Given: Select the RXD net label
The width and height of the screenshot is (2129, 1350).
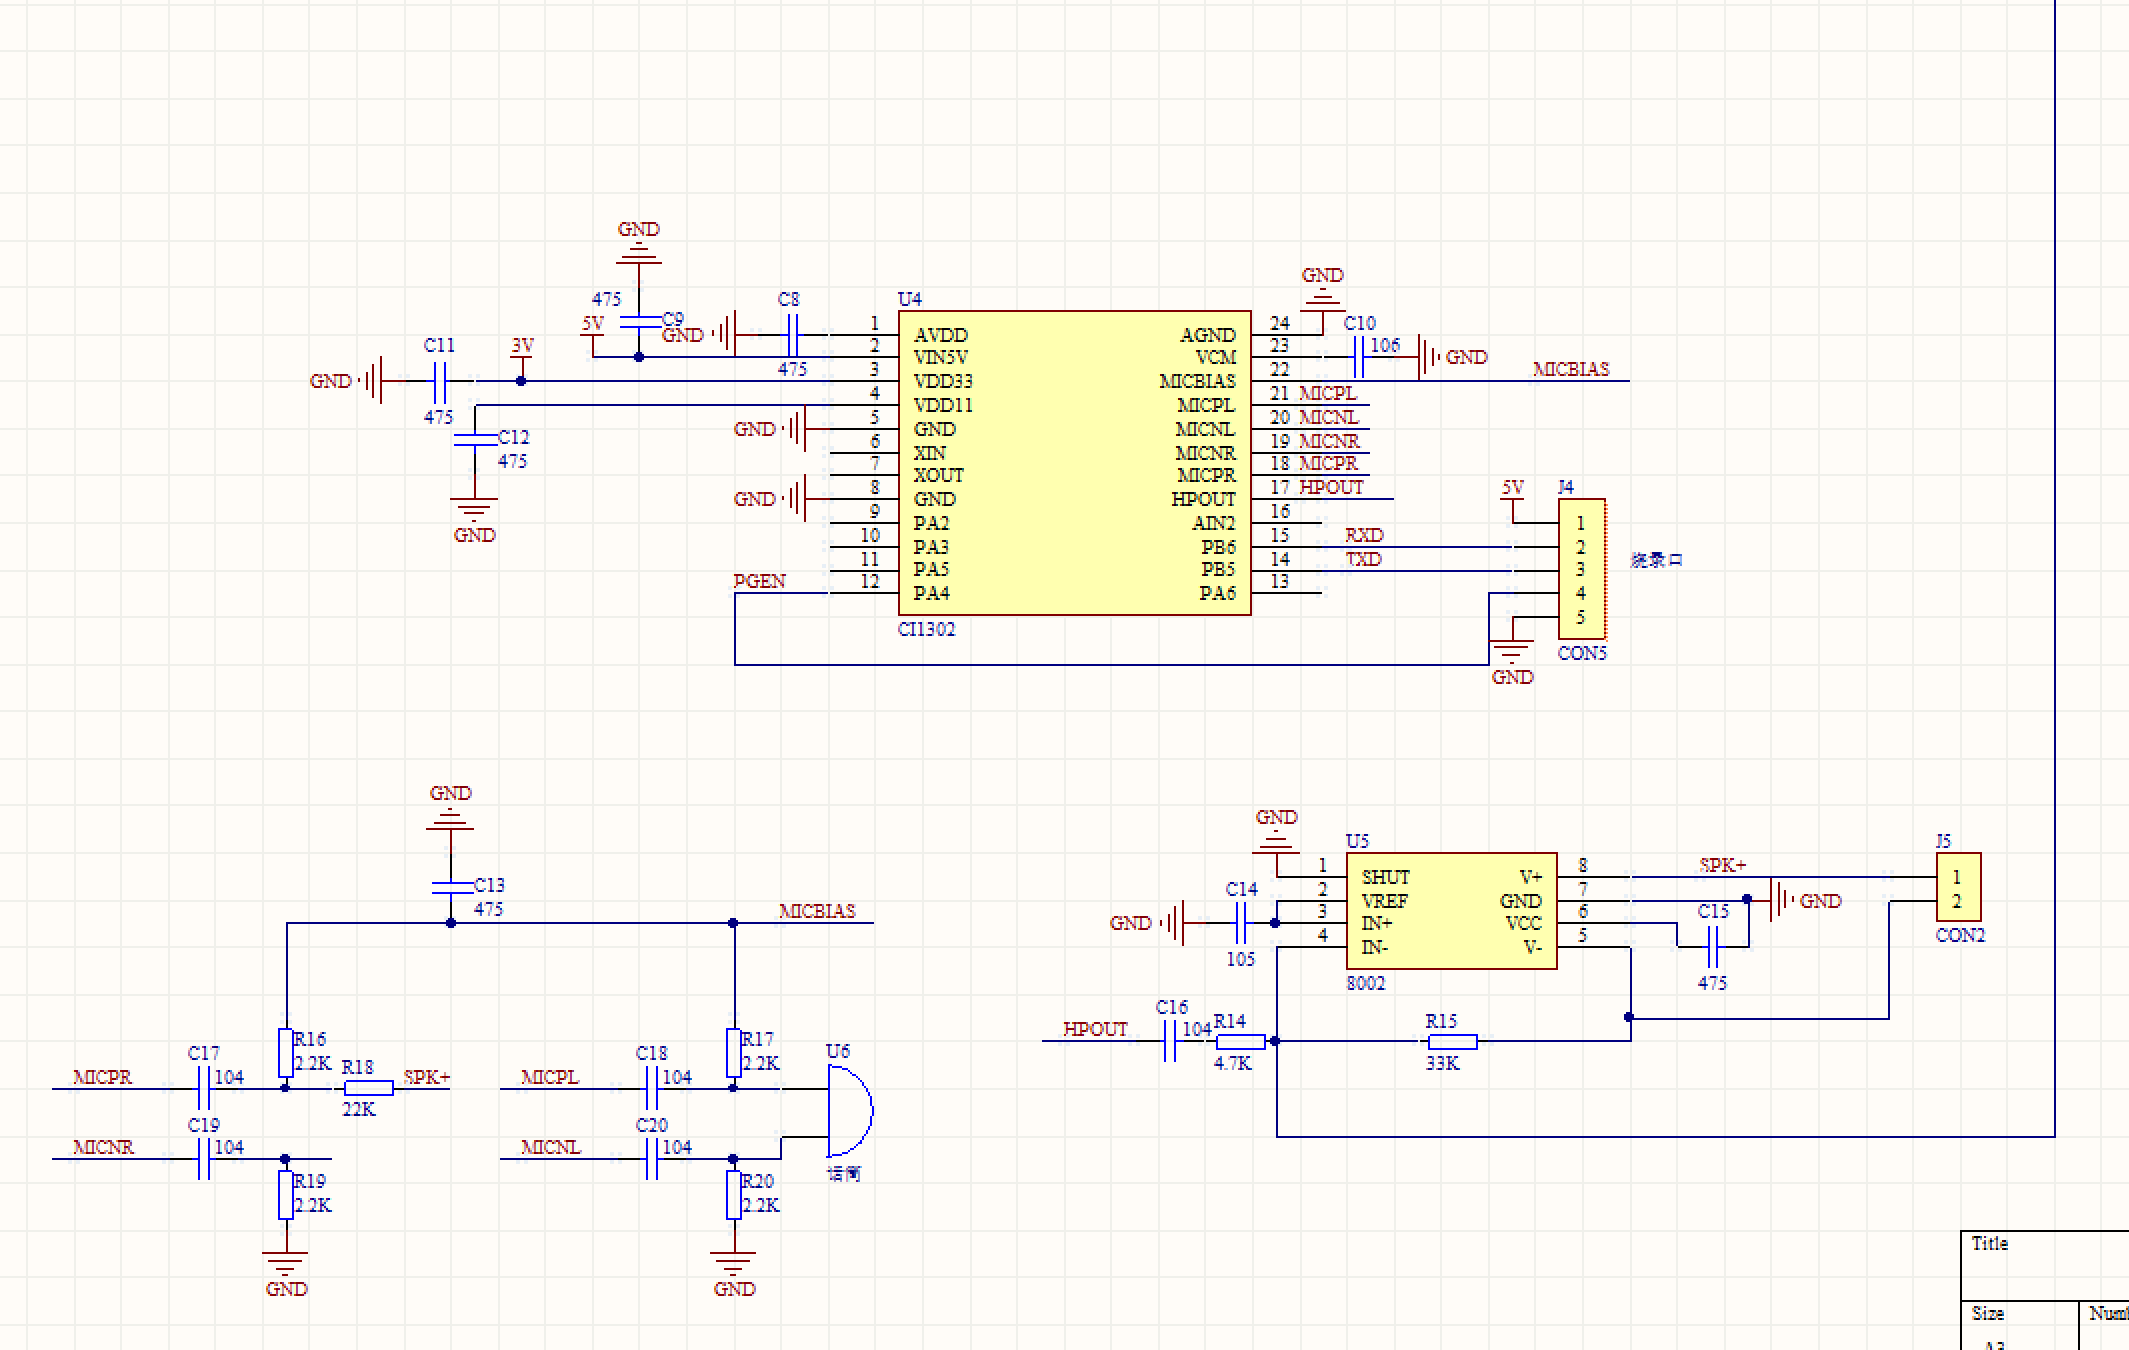Looking at the screenshot, I should pyautogui.click(x=1363, y=536).
